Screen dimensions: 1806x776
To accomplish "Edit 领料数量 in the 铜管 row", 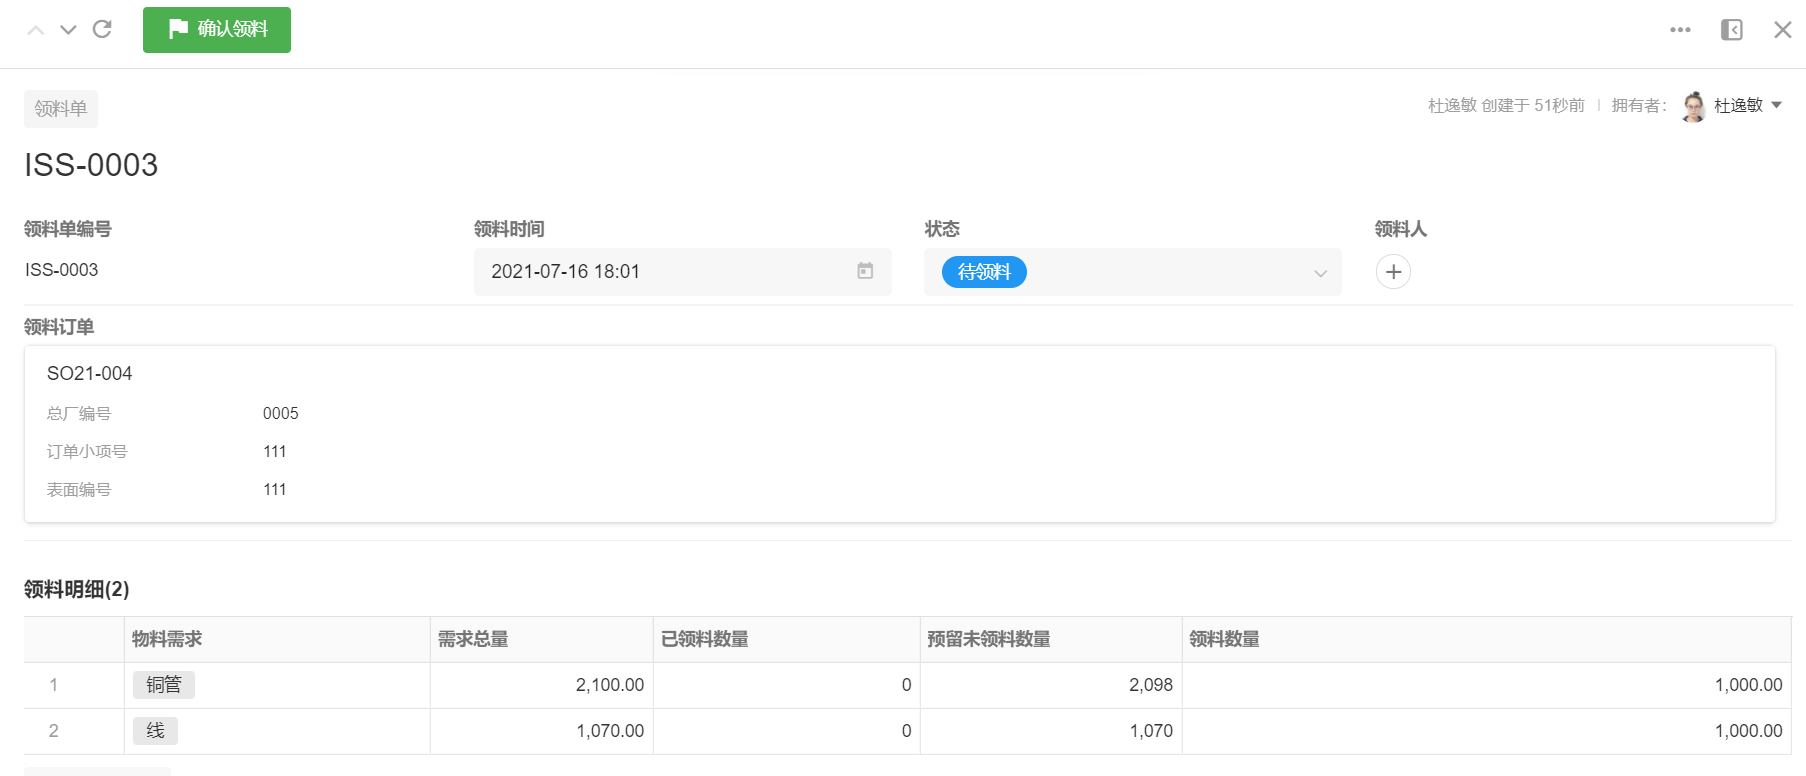I will coord(1486,685).
